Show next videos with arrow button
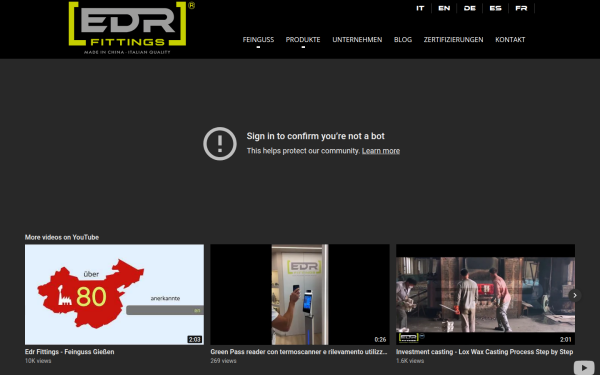 pos(575,295)
